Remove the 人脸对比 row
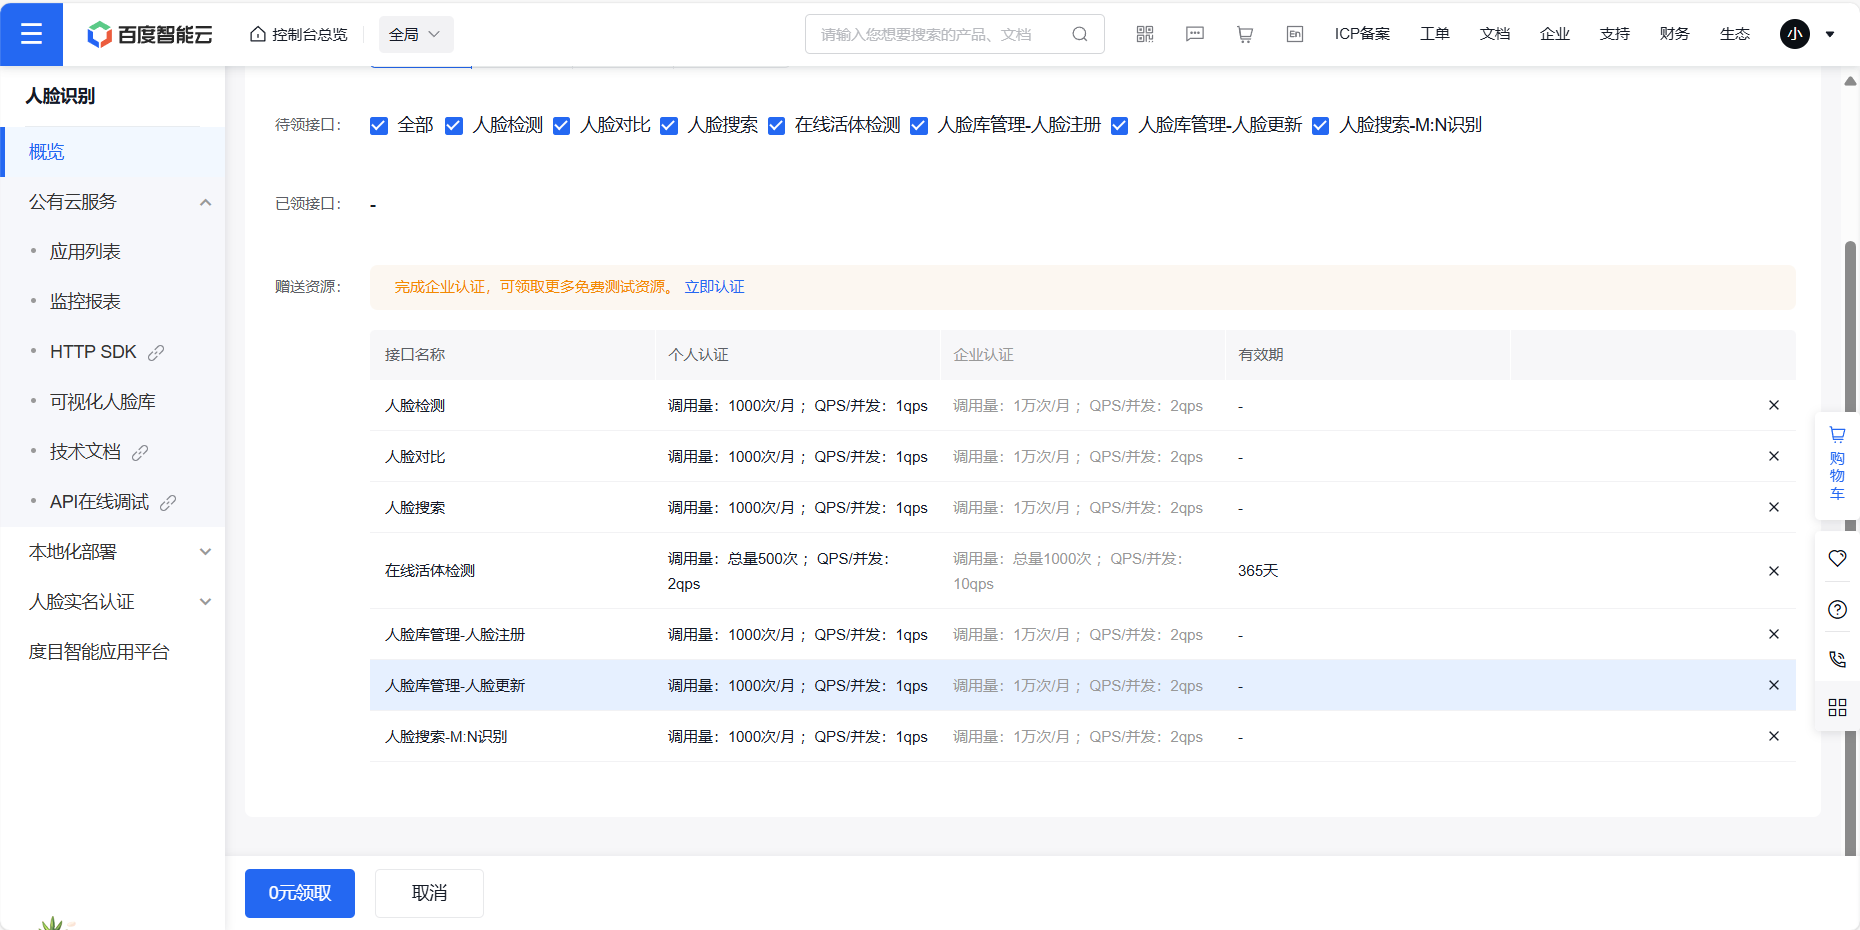This screenshot has width=1860, height=930. pyautogui.click(x=1774, y=456)
